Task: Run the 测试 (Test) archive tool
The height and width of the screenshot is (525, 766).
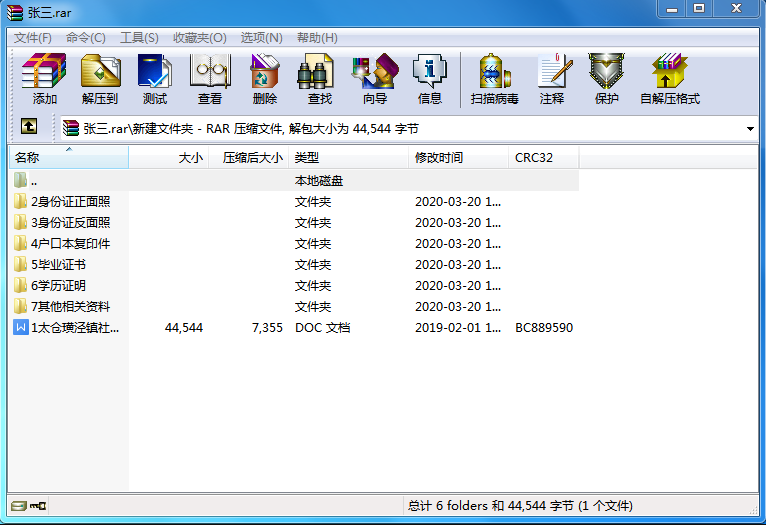Action: pyautogui.click(x=155, y=79)
